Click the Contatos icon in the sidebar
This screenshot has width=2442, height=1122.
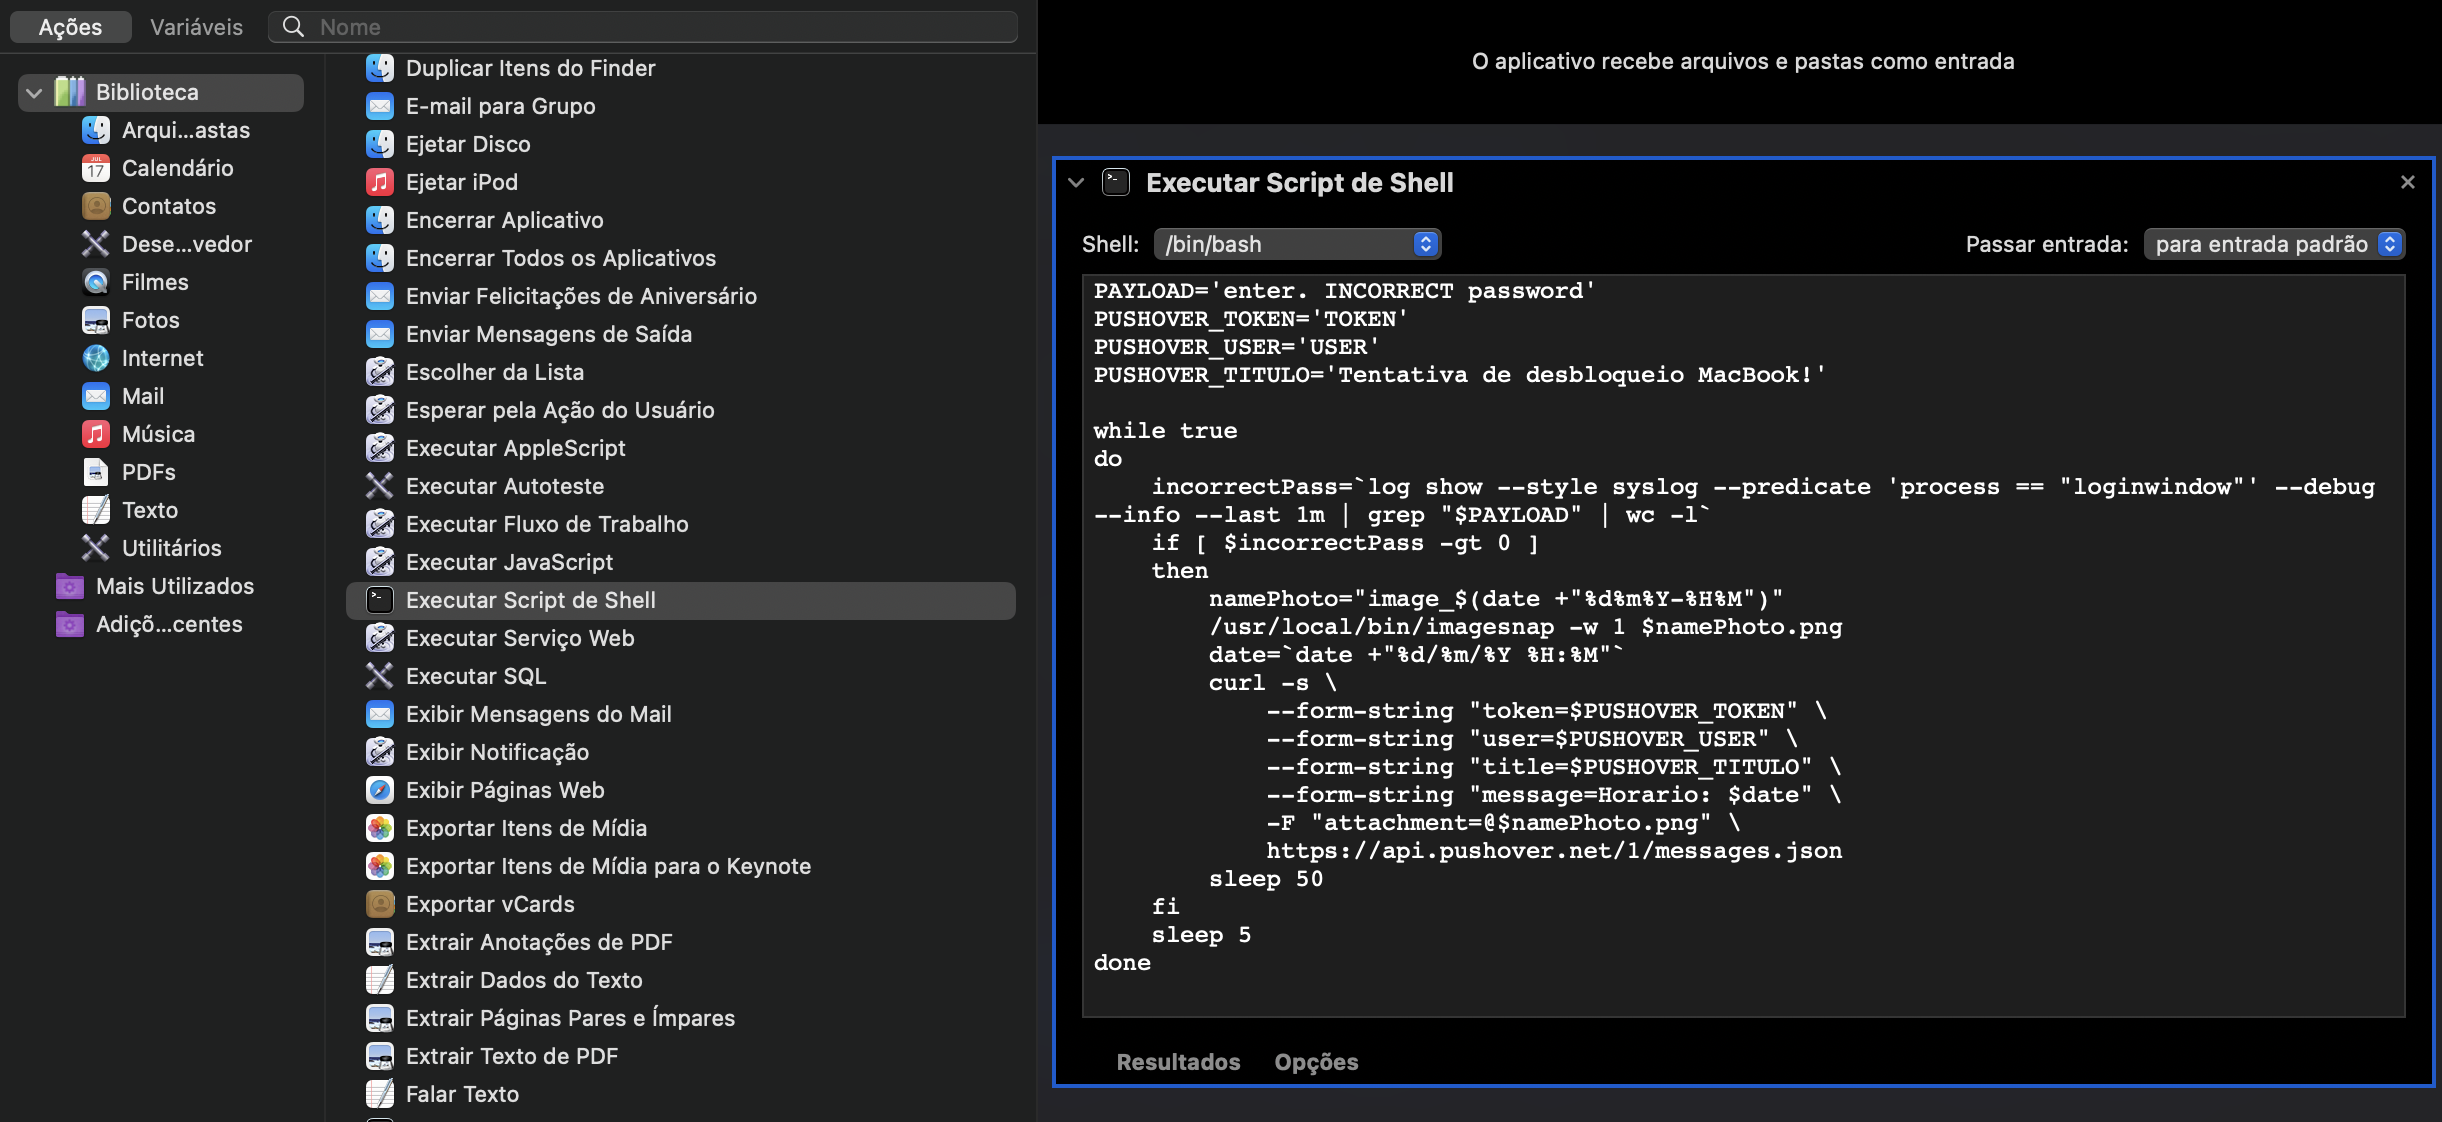click(x=95, y=206)
